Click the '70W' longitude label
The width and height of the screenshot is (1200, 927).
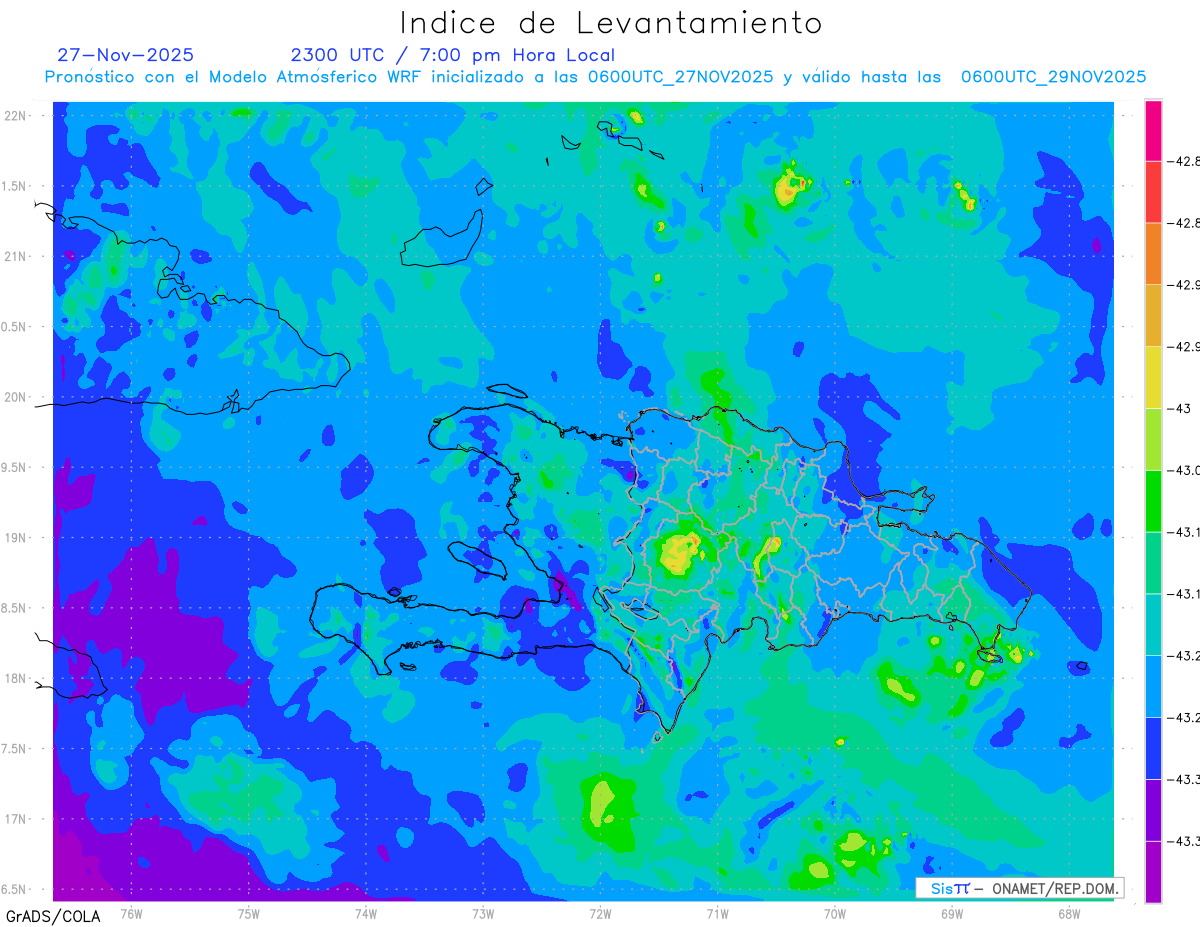coord(835,913)
